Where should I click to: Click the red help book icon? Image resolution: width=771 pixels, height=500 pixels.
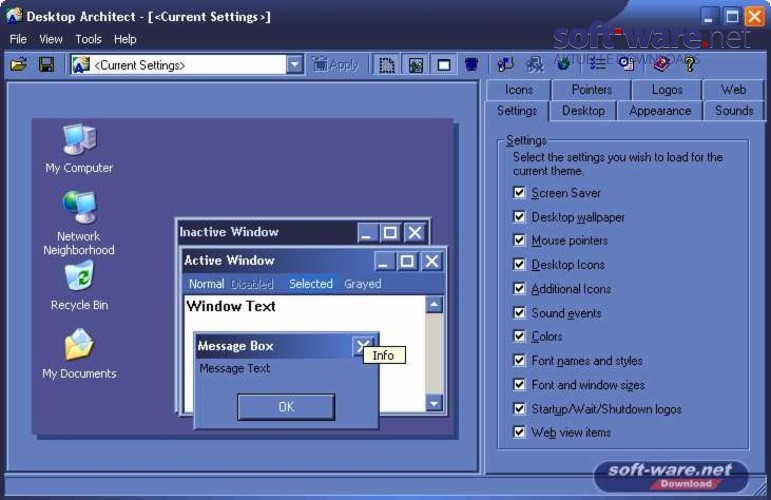point(661,63)
